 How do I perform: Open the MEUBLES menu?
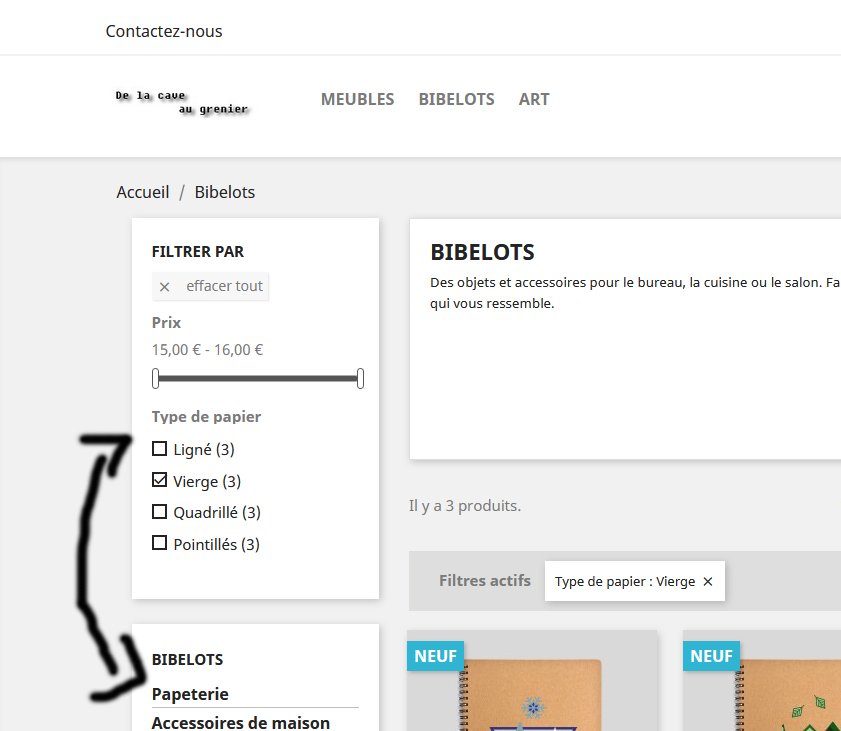[357, 99]
